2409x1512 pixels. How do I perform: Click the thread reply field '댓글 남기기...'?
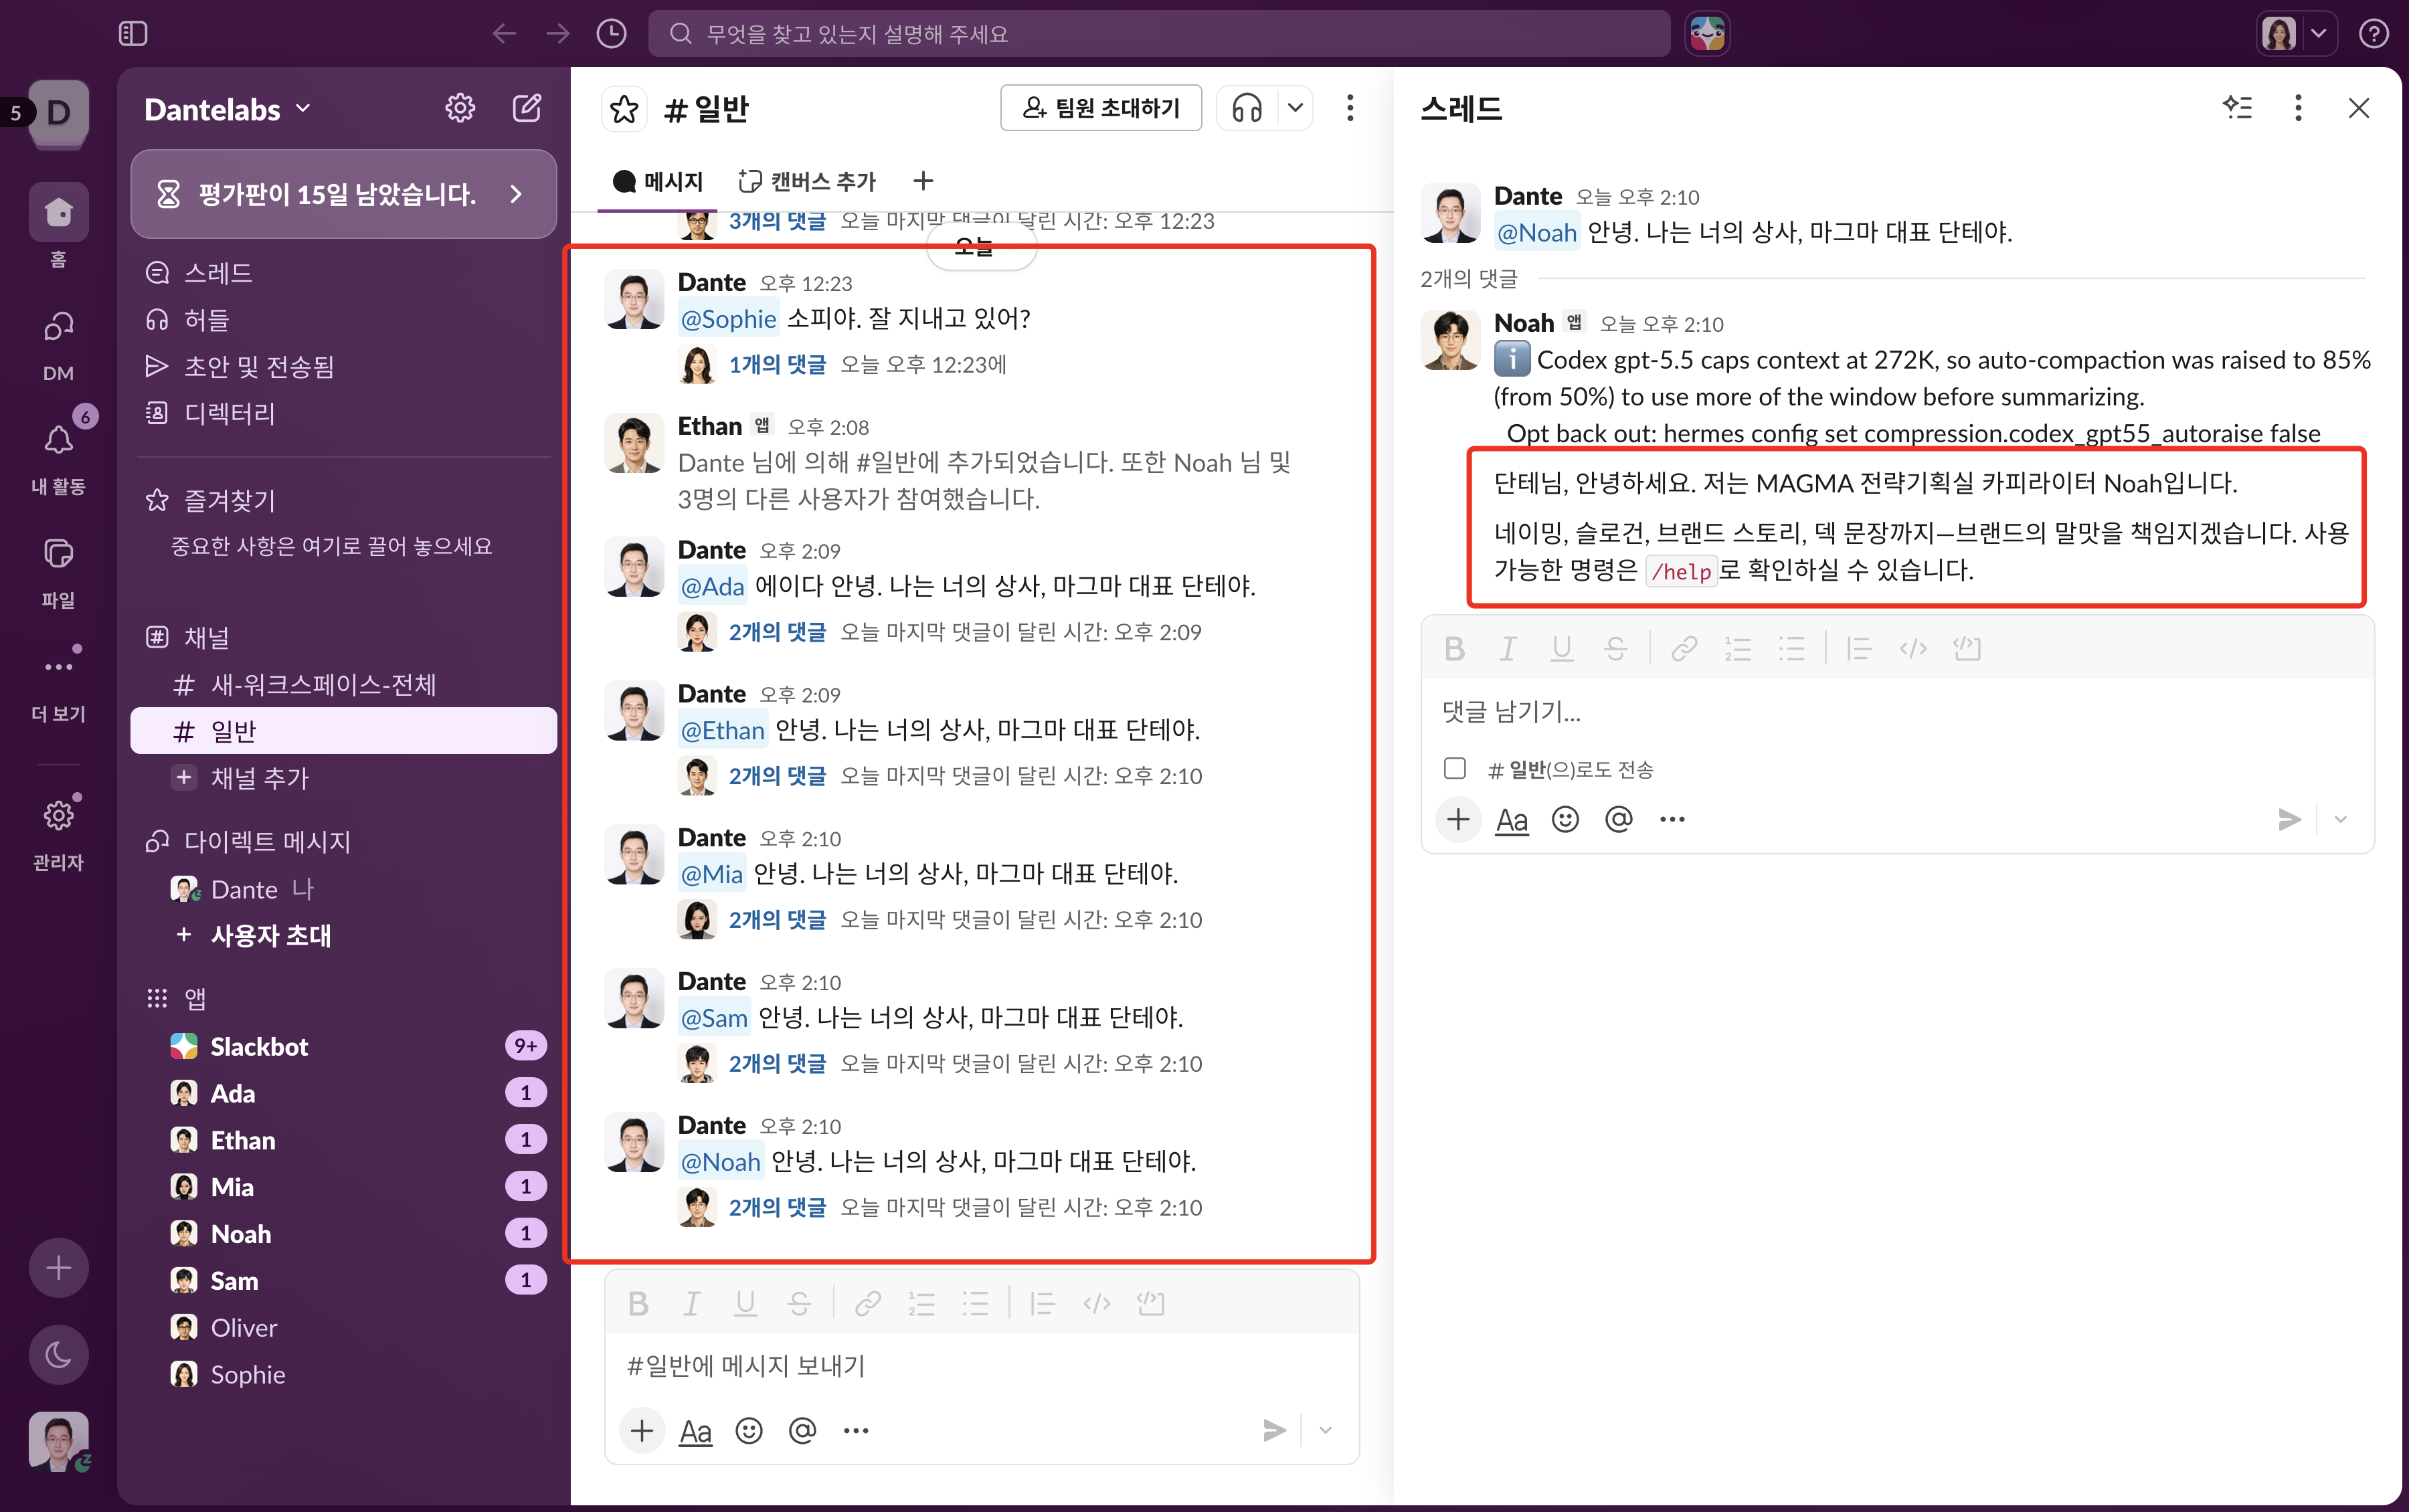tap(1897, 712)
